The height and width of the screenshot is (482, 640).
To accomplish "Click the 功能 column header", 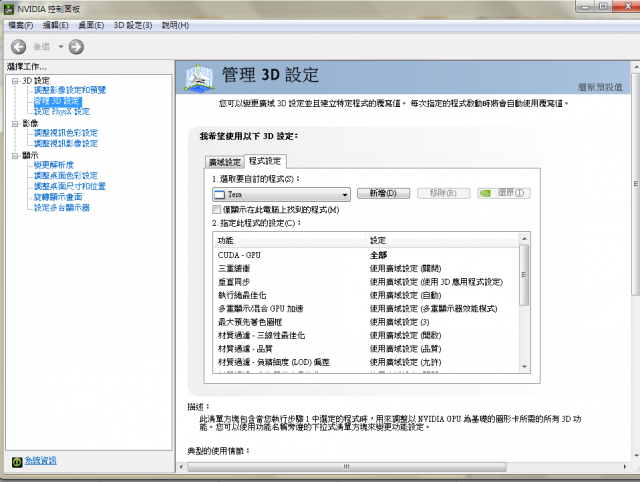I will tap(289, 240).
